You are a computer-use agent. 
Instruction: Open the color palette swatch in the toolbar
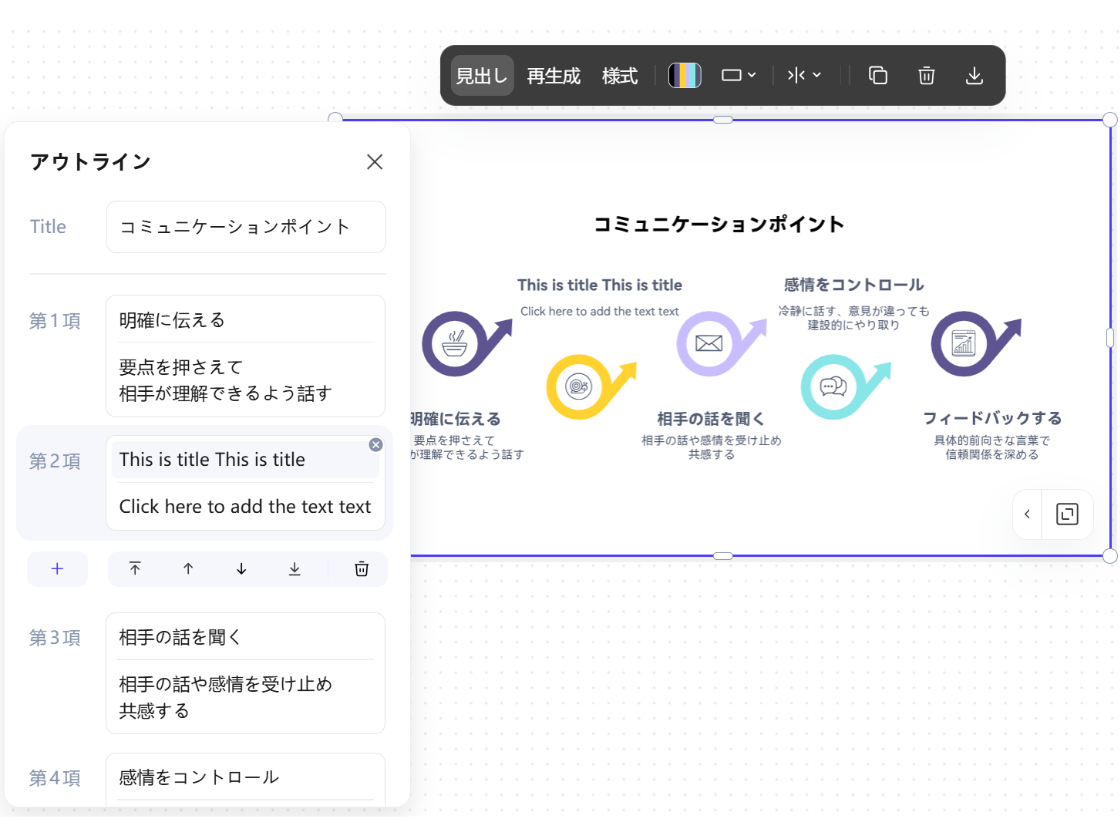point(685,75)
